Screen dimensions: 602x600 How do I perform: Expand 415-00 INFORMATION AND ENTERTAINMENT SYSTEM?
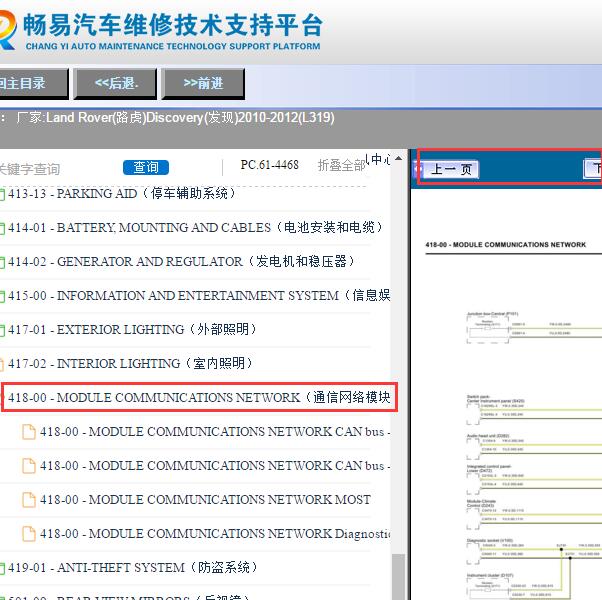tap(199, 296)
